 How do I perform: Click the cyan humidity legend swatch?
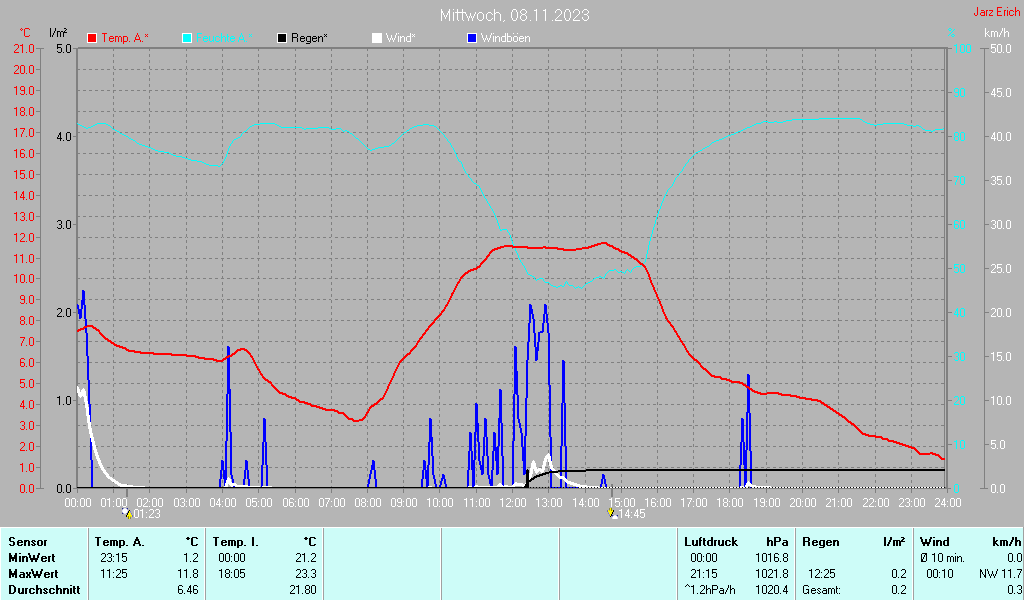[187, 38]
